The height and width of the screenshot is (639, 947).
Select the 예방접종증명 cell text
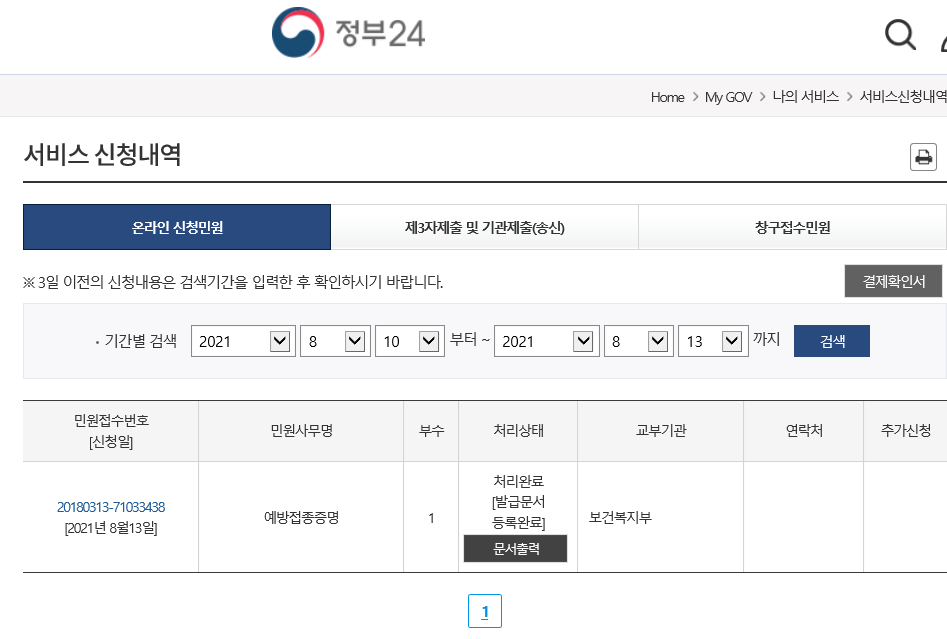click(x=301, y=517)
